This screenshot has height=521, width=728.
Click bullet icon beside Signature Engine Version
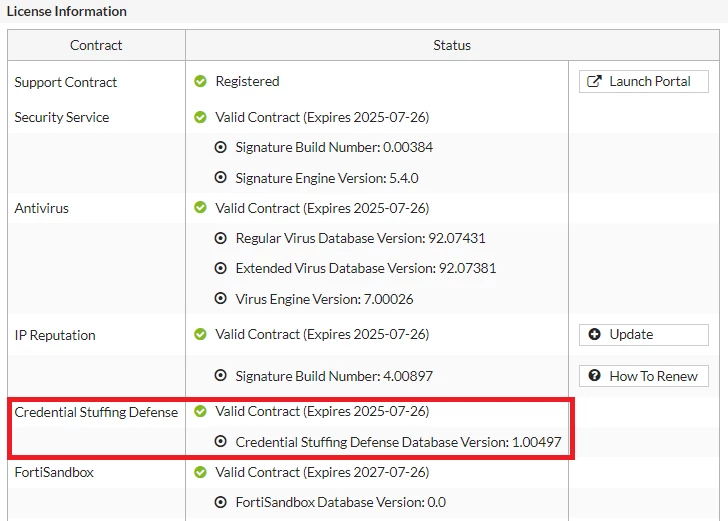(x=221, y=177)
